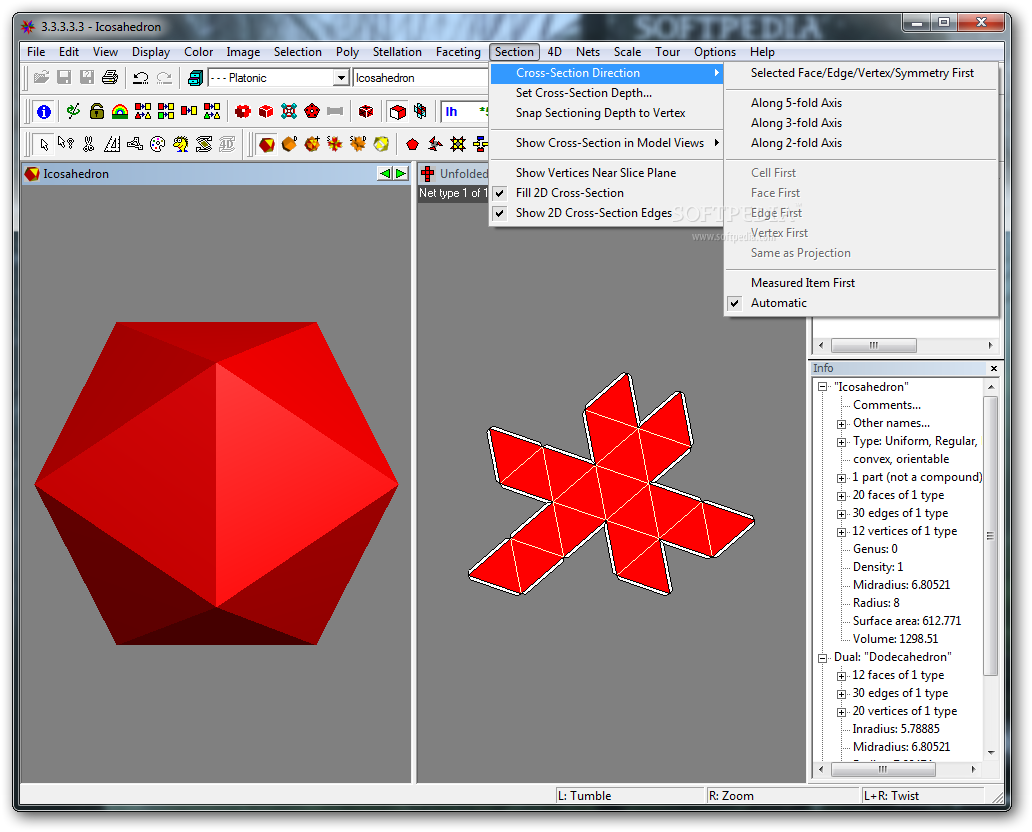The height and width of the screenshot is (832, 1032).
Task: Select the Automatic direction option
Action: click(778, 303)
